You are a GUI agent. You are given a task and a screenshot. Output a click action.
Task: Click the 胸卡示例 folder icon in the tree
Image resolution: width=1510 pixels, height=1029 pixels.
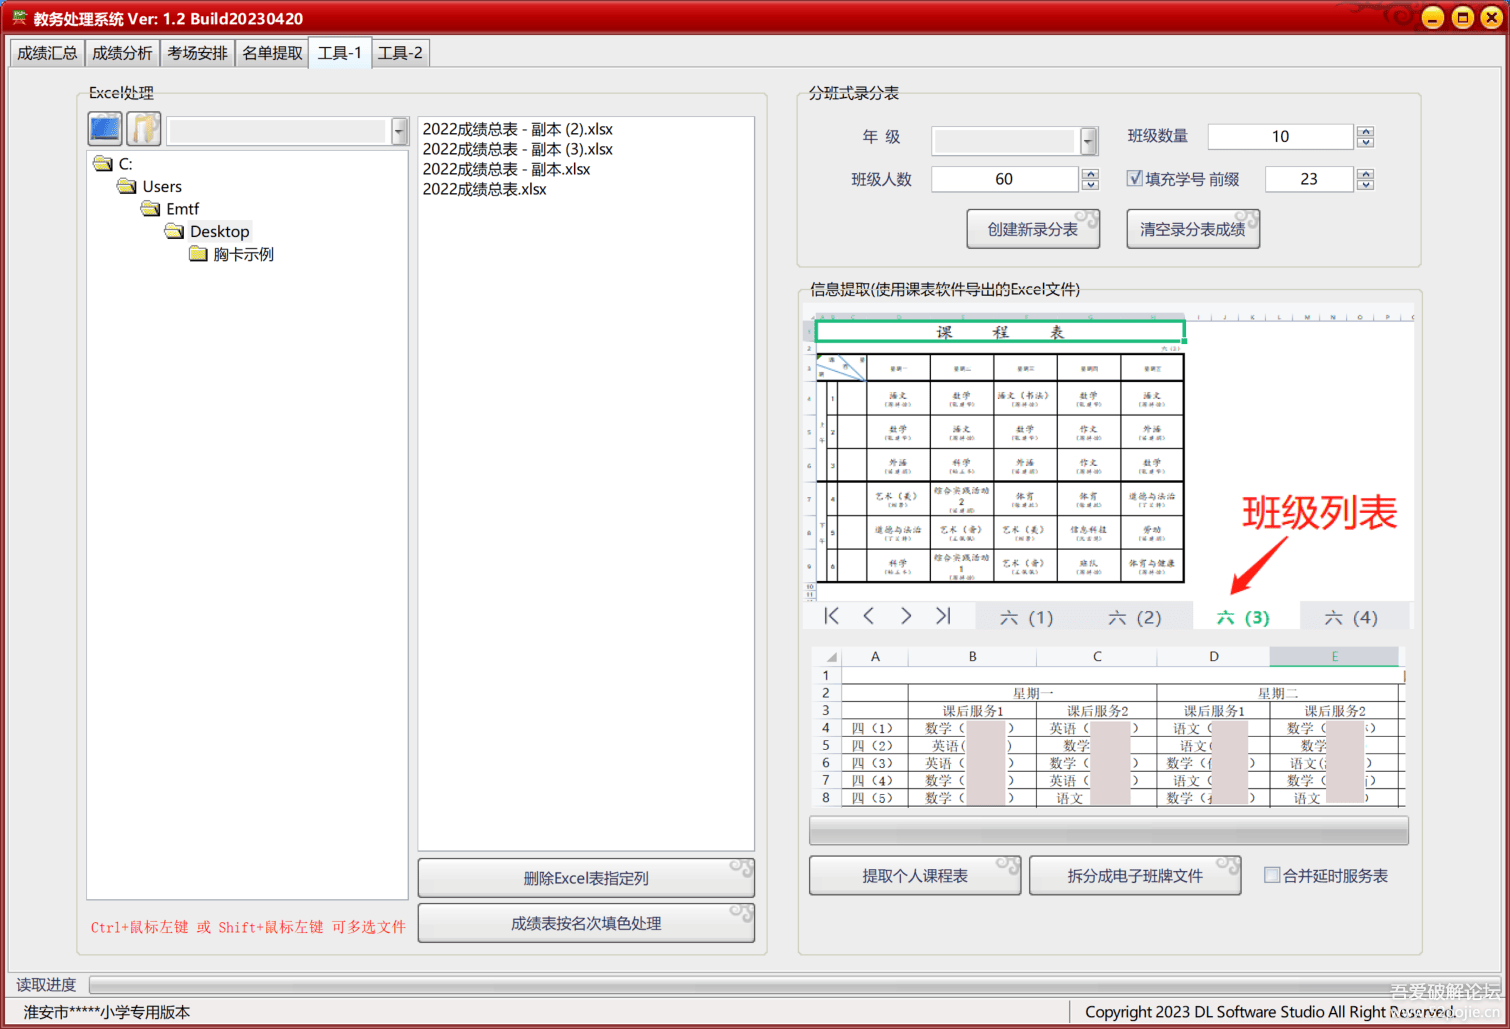coord(199,253)
